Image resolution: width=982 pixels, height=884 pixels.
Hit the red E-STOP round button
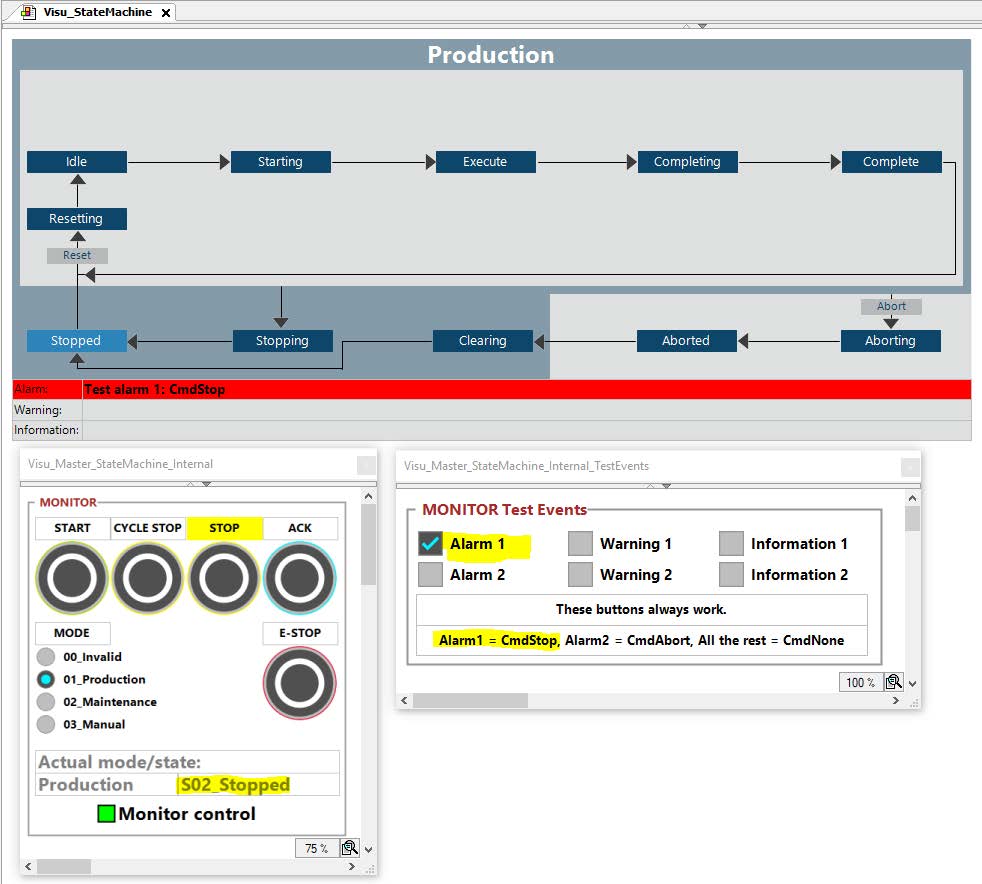point(300,683)
